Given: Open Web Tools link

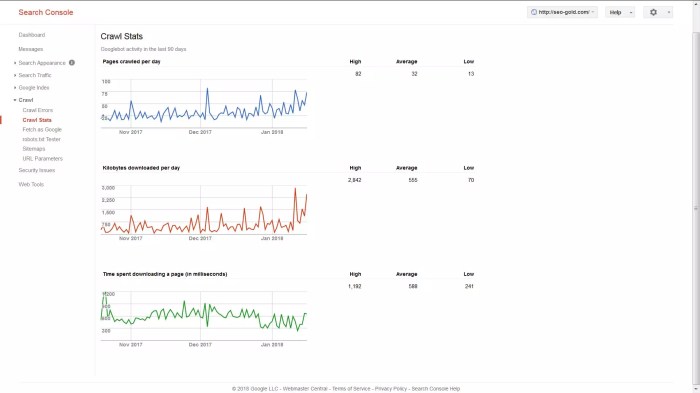Looking at the screenshot, I should 31,184.
